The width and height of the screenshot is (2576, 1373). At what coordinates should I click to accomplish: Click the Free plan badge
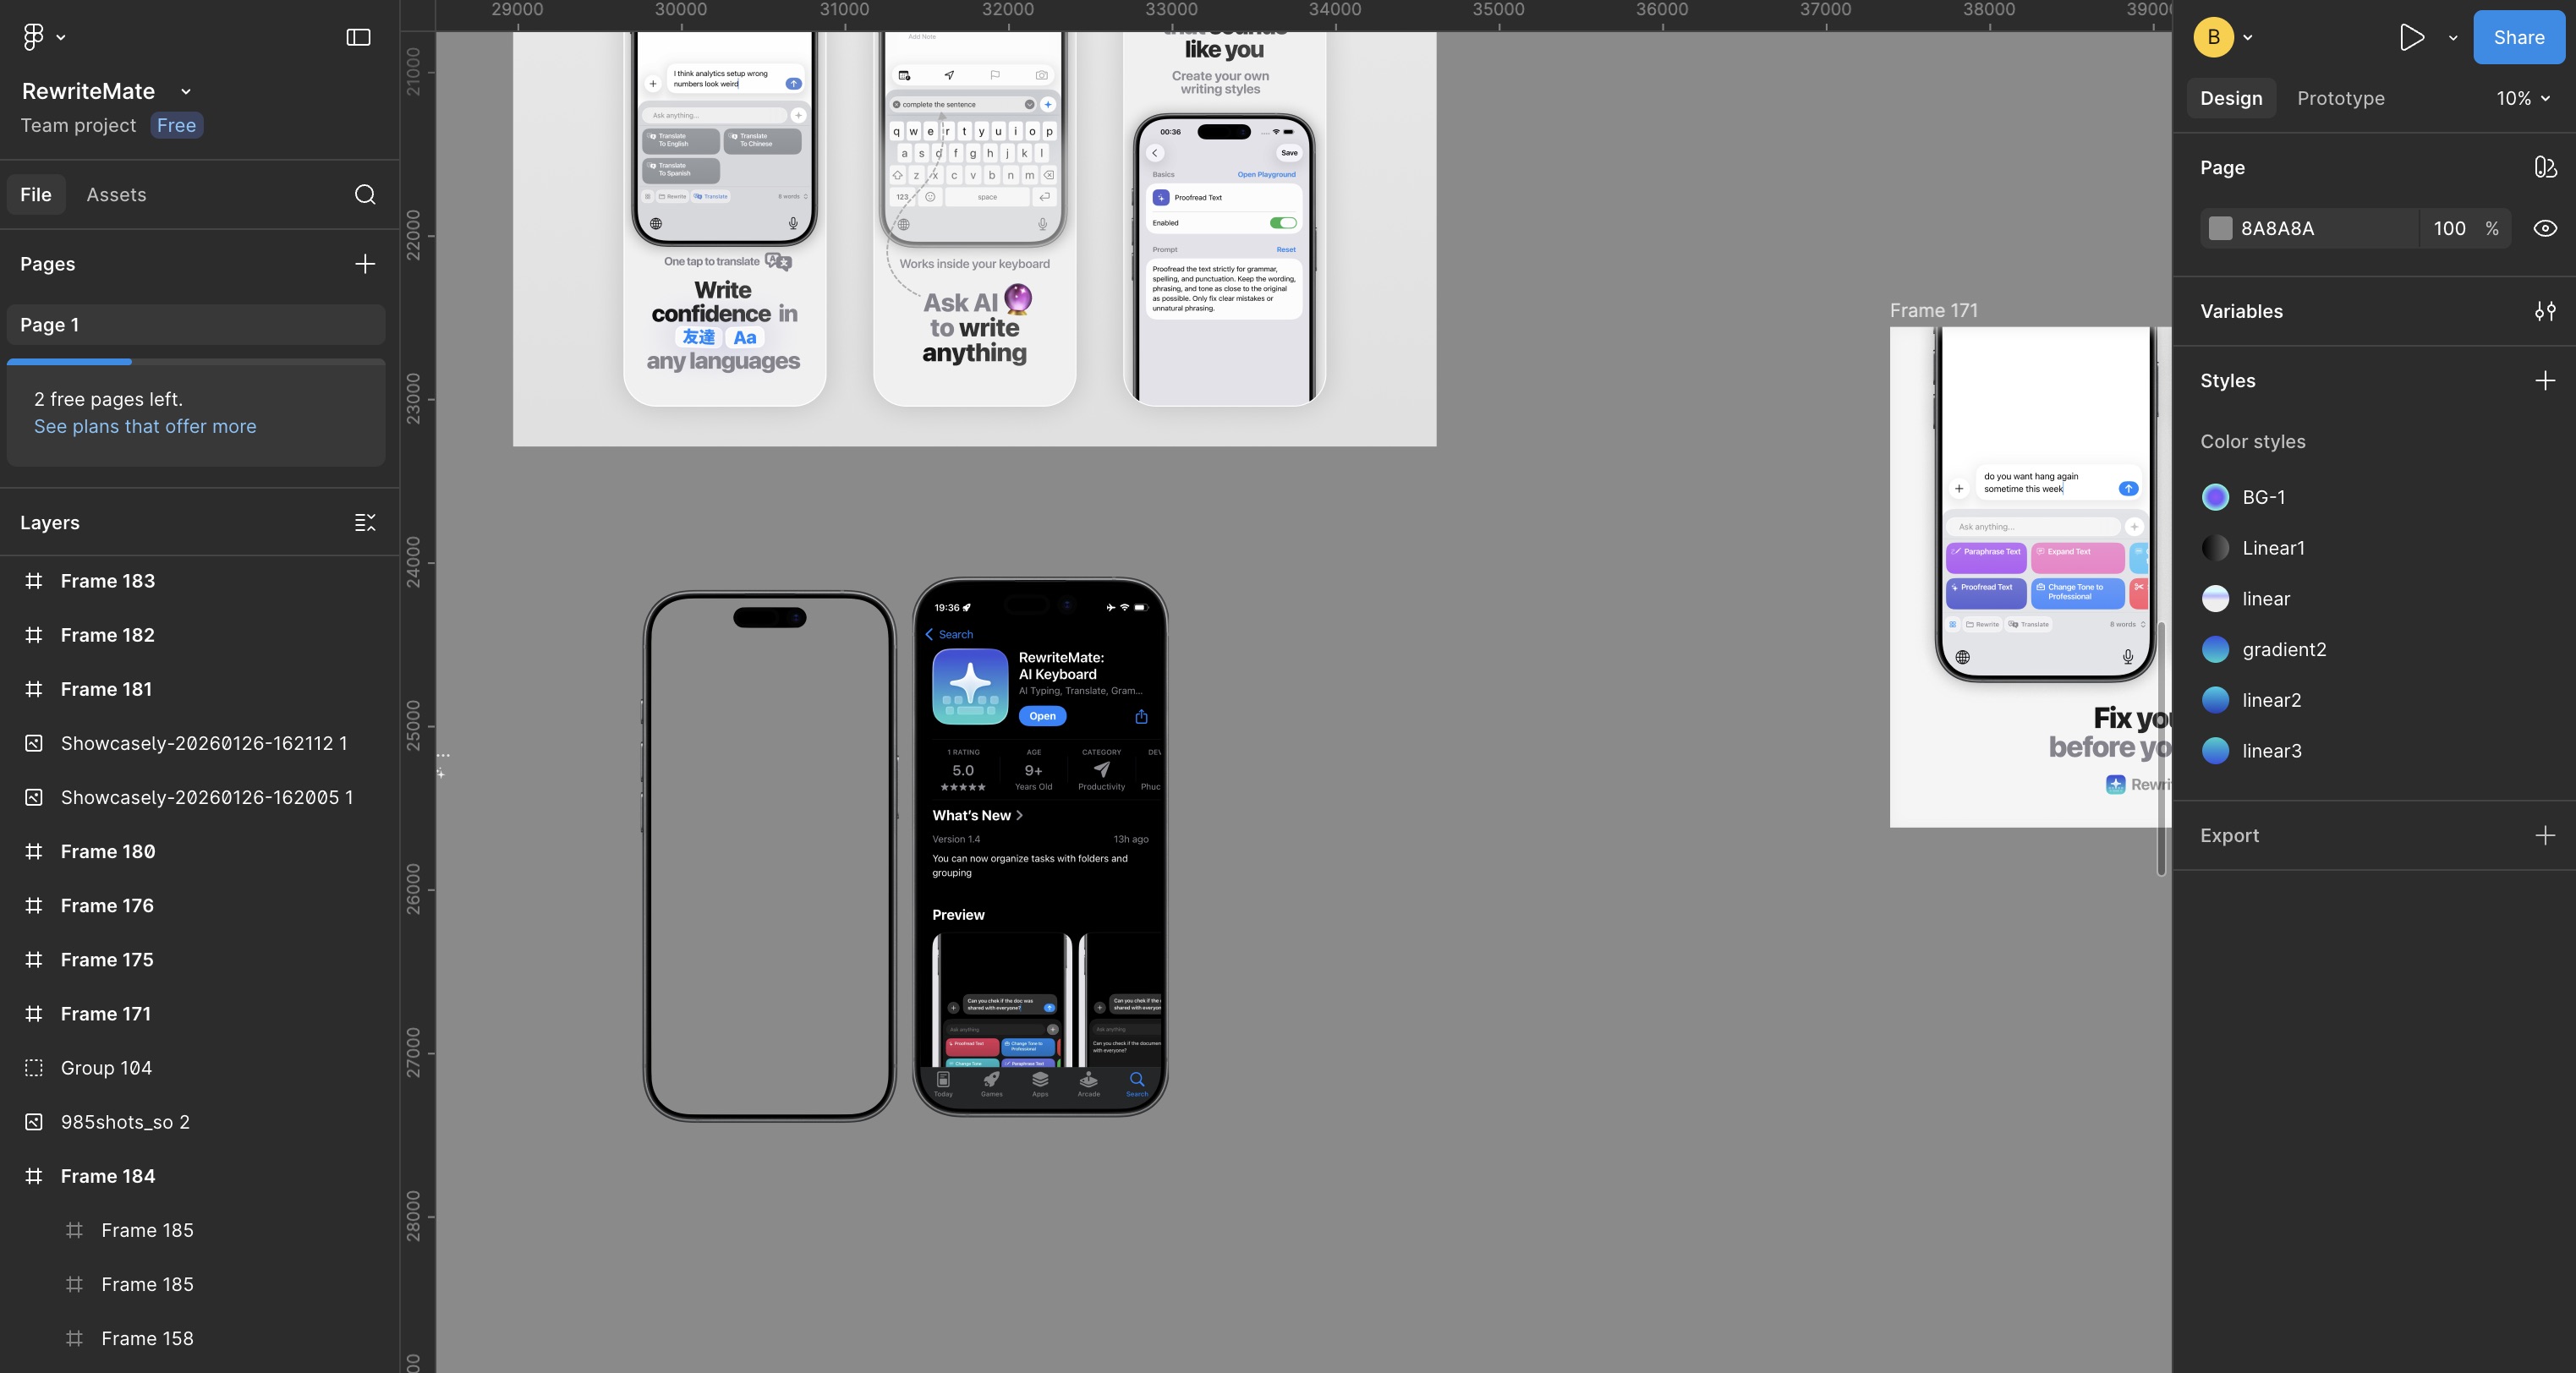tap(176, 125)
